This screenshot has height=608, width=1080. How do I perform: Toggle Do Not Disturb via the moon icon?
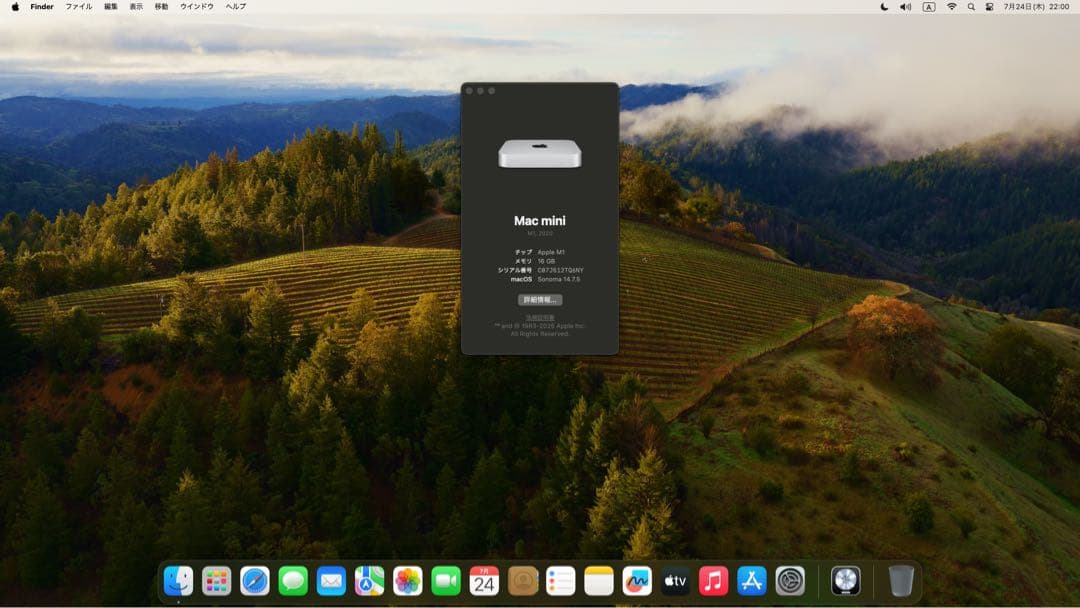[x=884, y=8]
